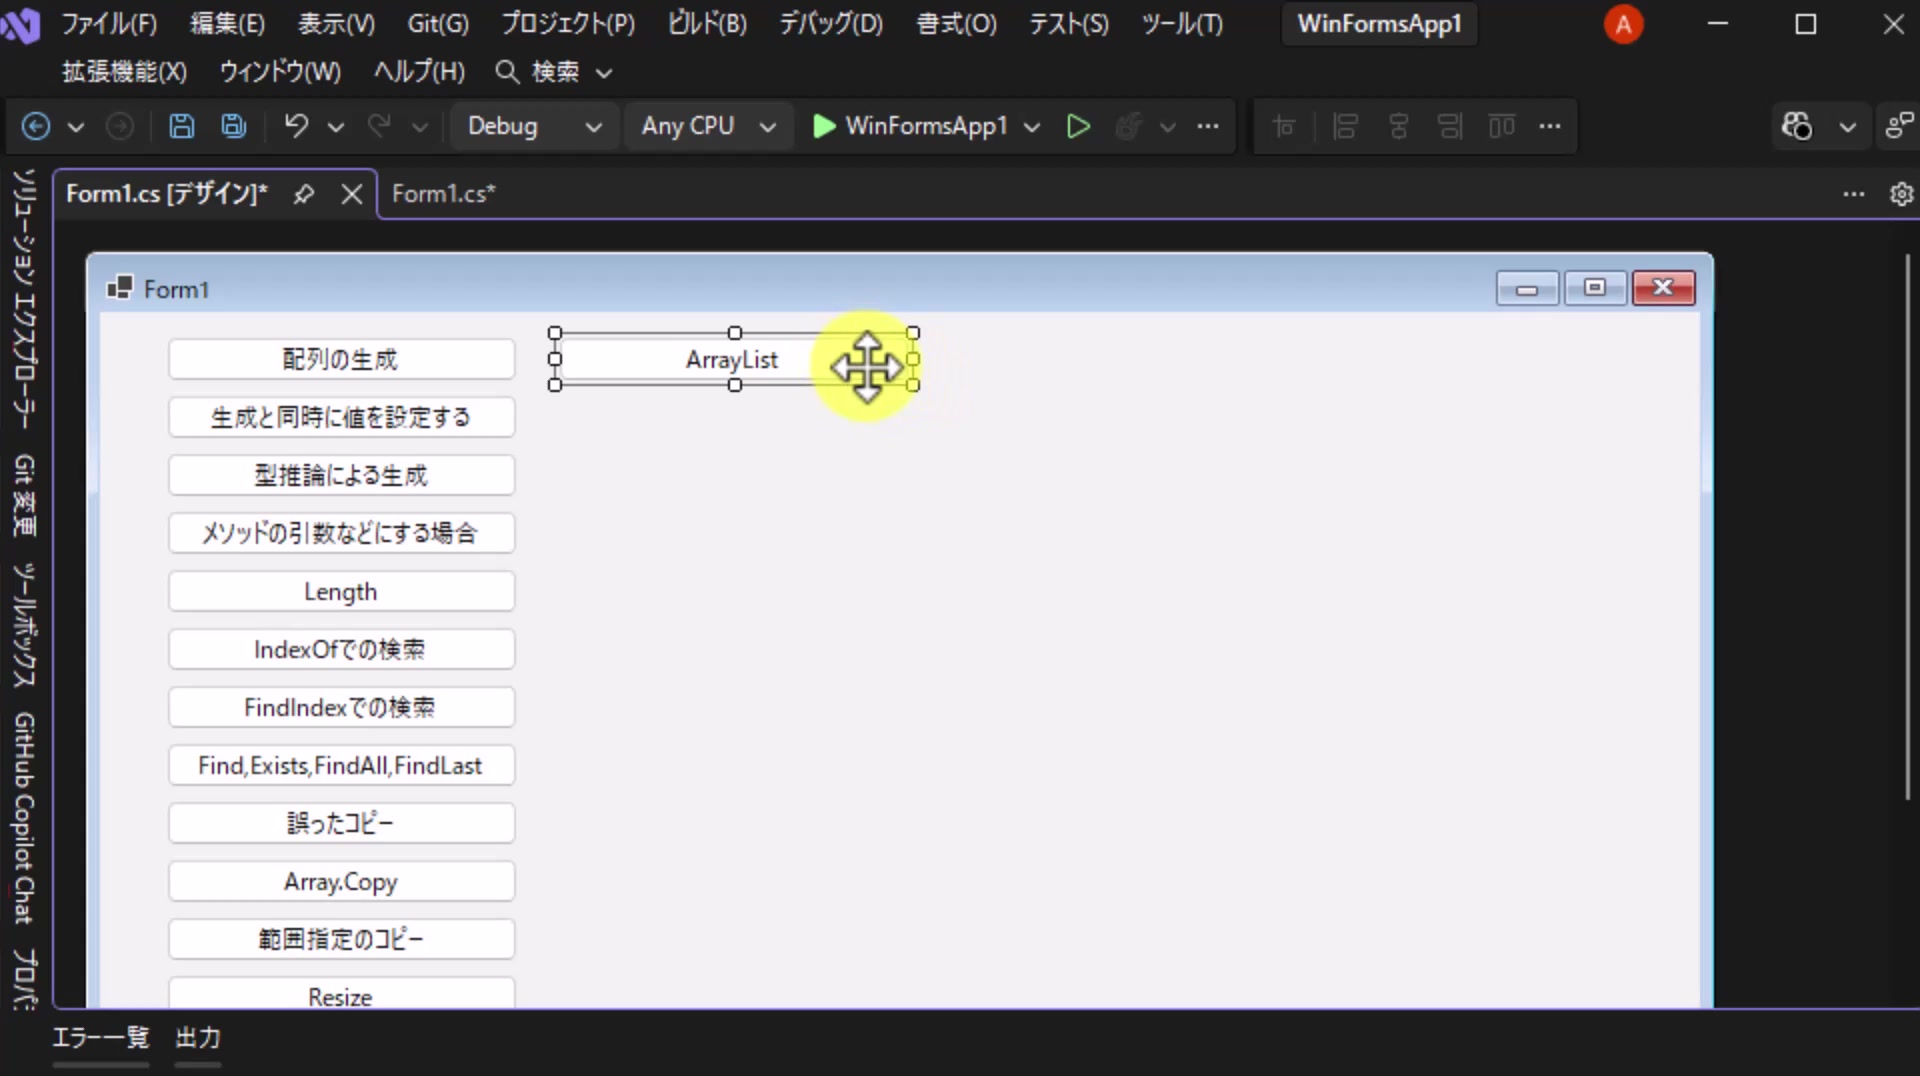Click the vertical scrollbar of the designer
The image size is (1920, 1076).
[x=1907, y=527]
